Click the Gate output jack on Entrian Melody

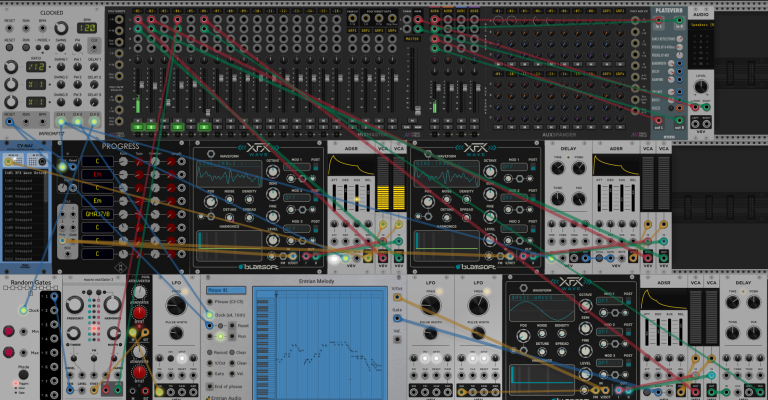click(x=397, y=318)
